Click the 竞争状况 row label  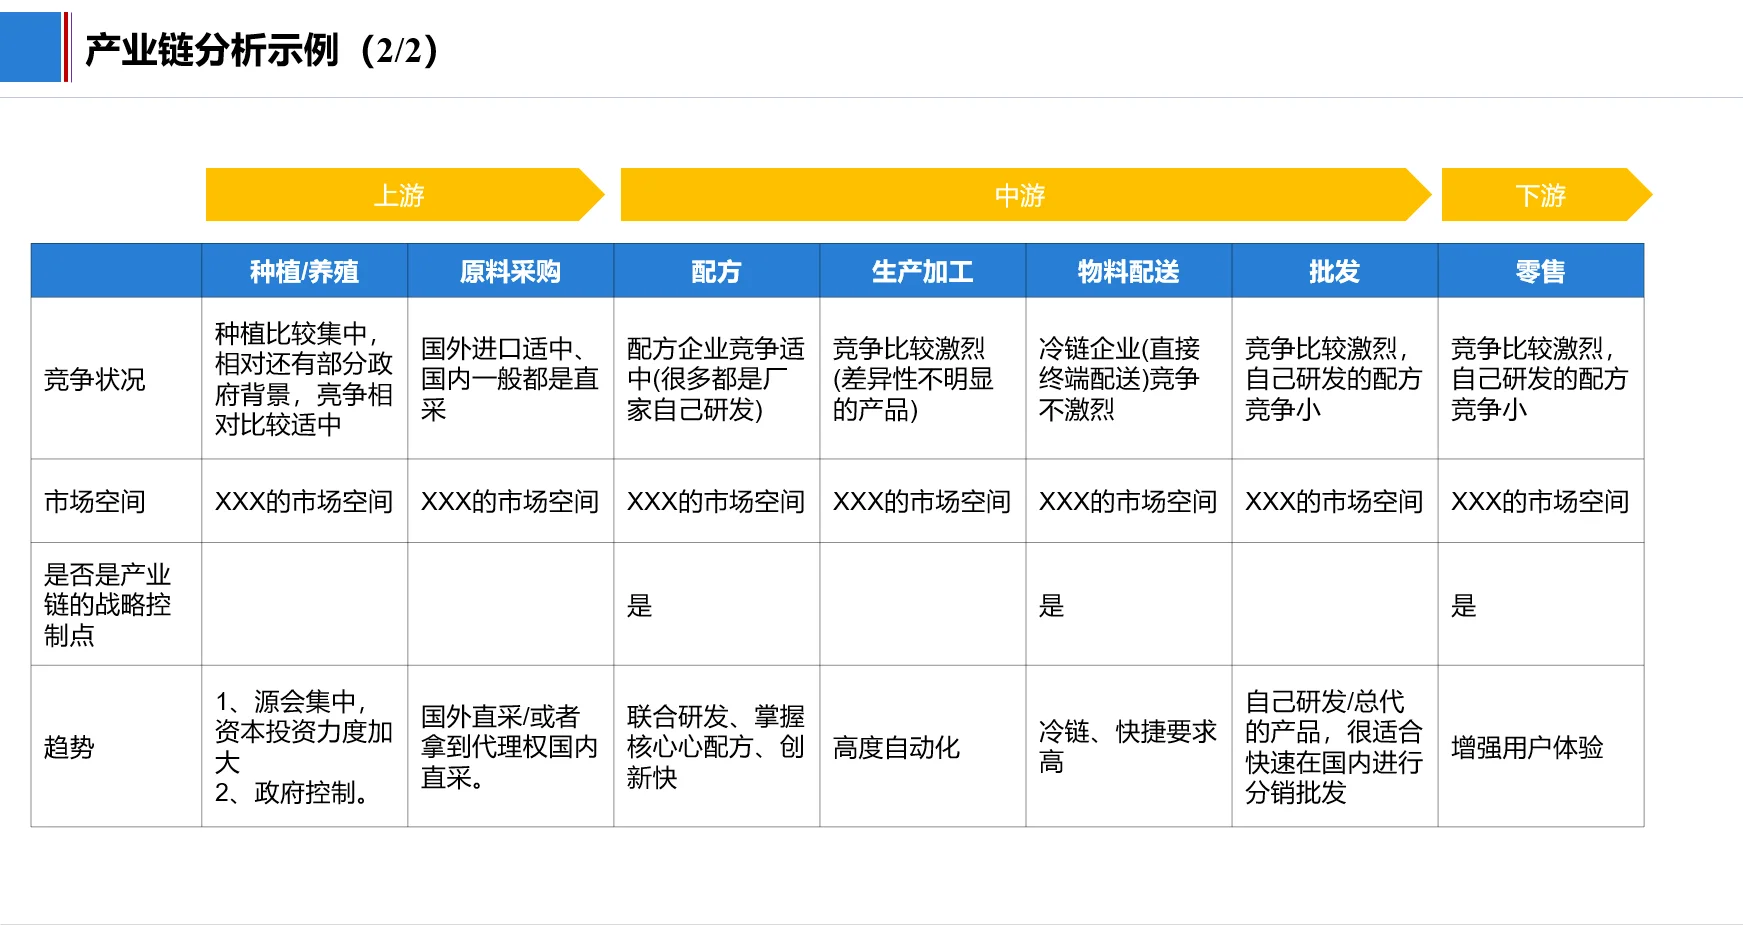click(96, 379)
